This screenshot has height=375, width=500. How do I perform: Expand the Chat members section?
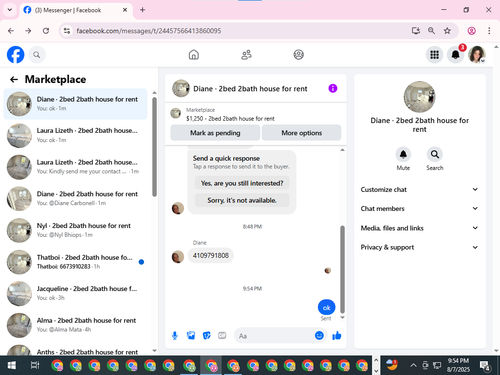coord(419,208)
